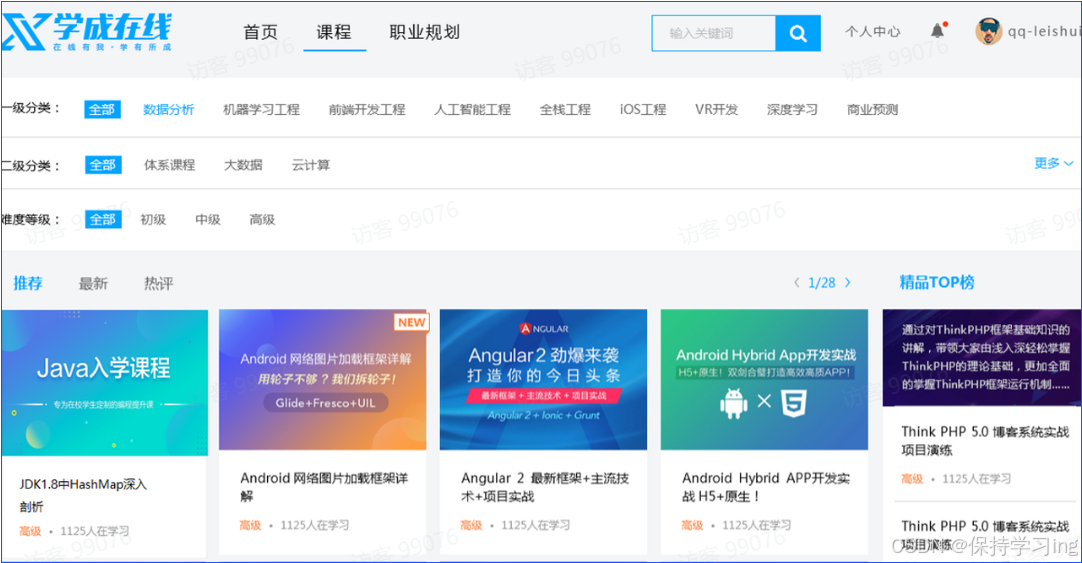Open Android 网络图片加载框架详解 title
This screenshot has width=1082, height=563.
324,487
